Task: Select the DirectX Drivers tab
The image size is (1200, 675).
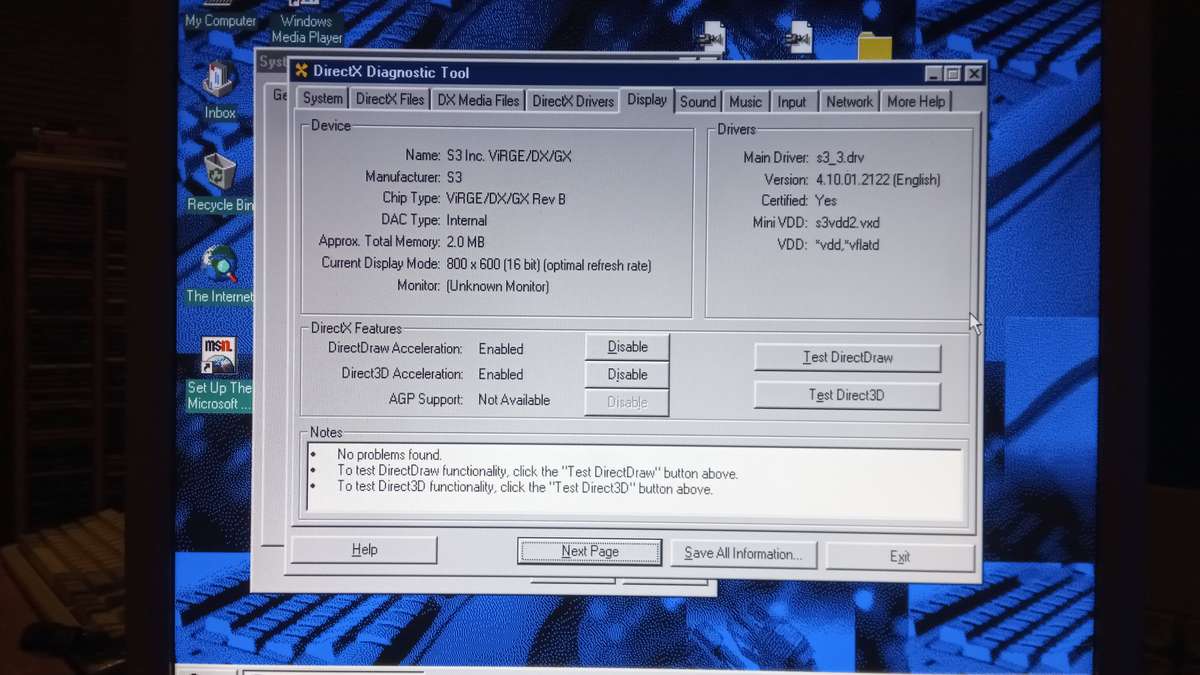Action: point(571,99)
